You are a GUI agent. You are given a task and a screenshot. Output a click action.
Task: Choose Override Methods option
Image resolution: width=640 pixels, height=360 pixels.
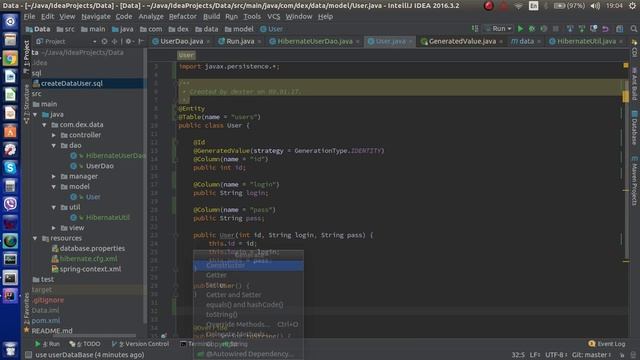click(x=248, y=324)
